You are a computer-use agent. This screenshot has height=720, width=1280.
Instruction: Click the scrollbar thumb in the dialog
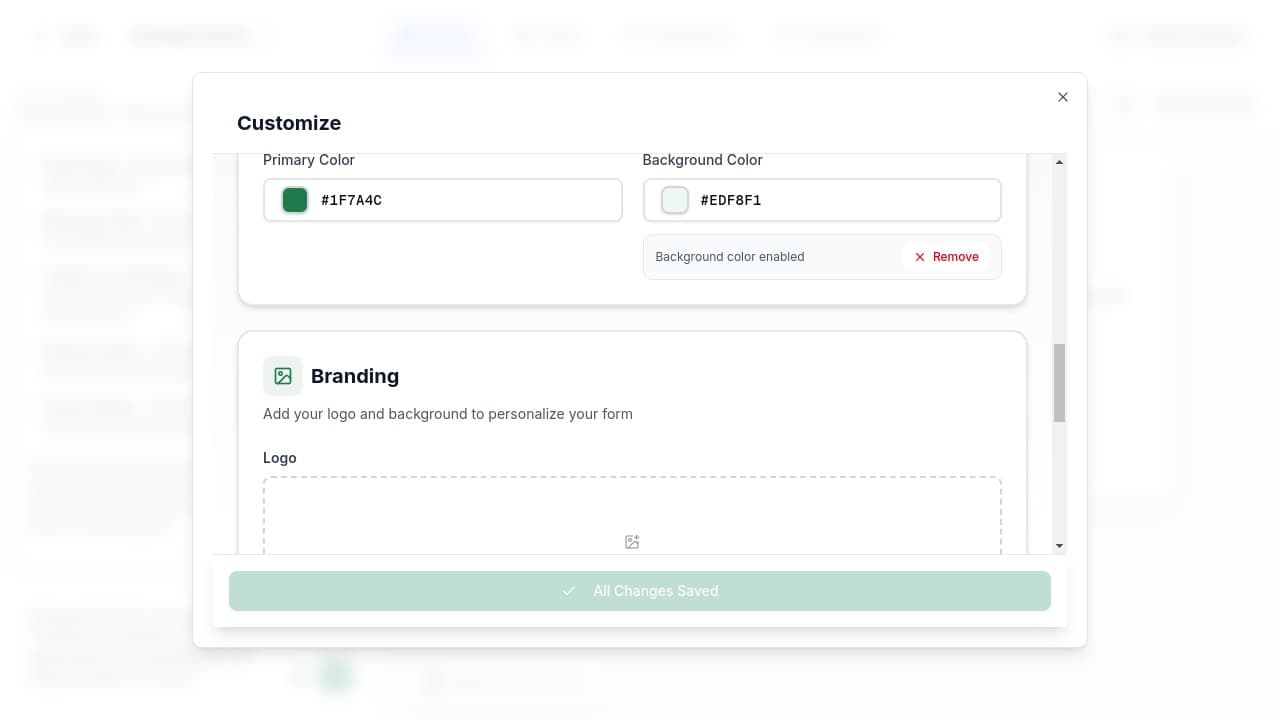(1060, 383)
